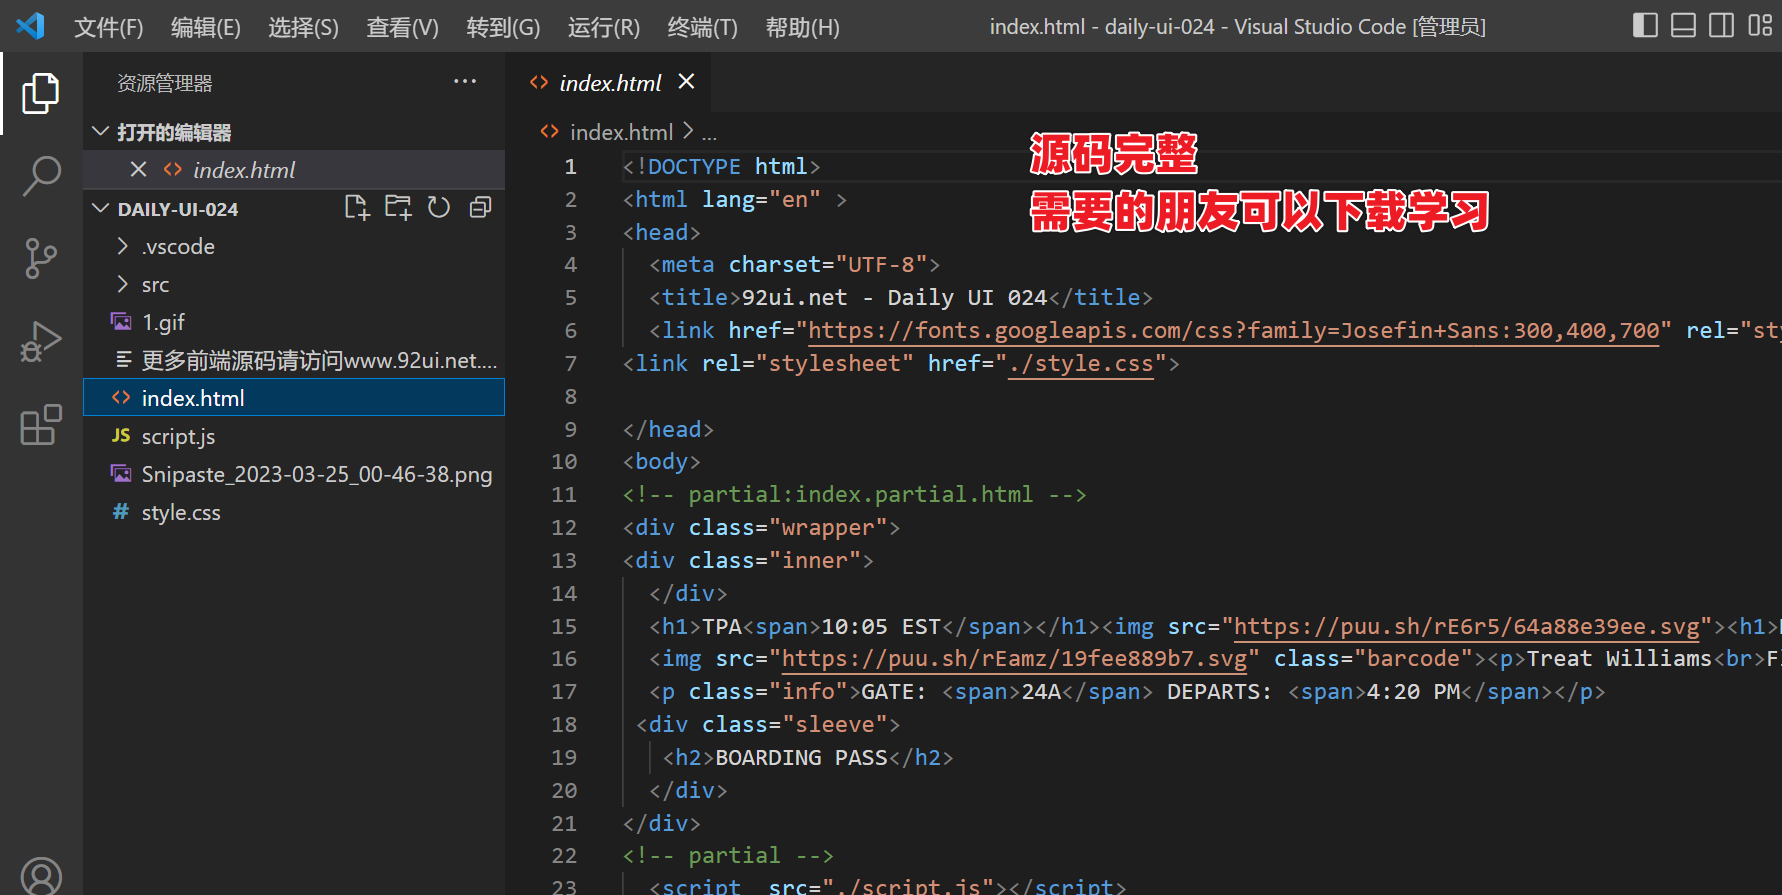Viewport: 1782px width, 895px height.
Task: Open the Extensions view
Action: tap(41, 425)
